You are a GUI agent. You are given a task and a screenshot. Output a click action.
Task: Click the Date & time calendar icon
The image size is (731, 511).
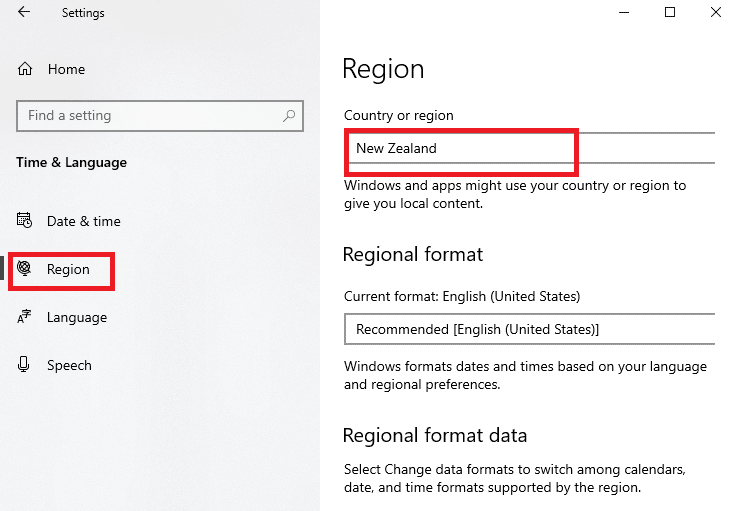(24, 220)
